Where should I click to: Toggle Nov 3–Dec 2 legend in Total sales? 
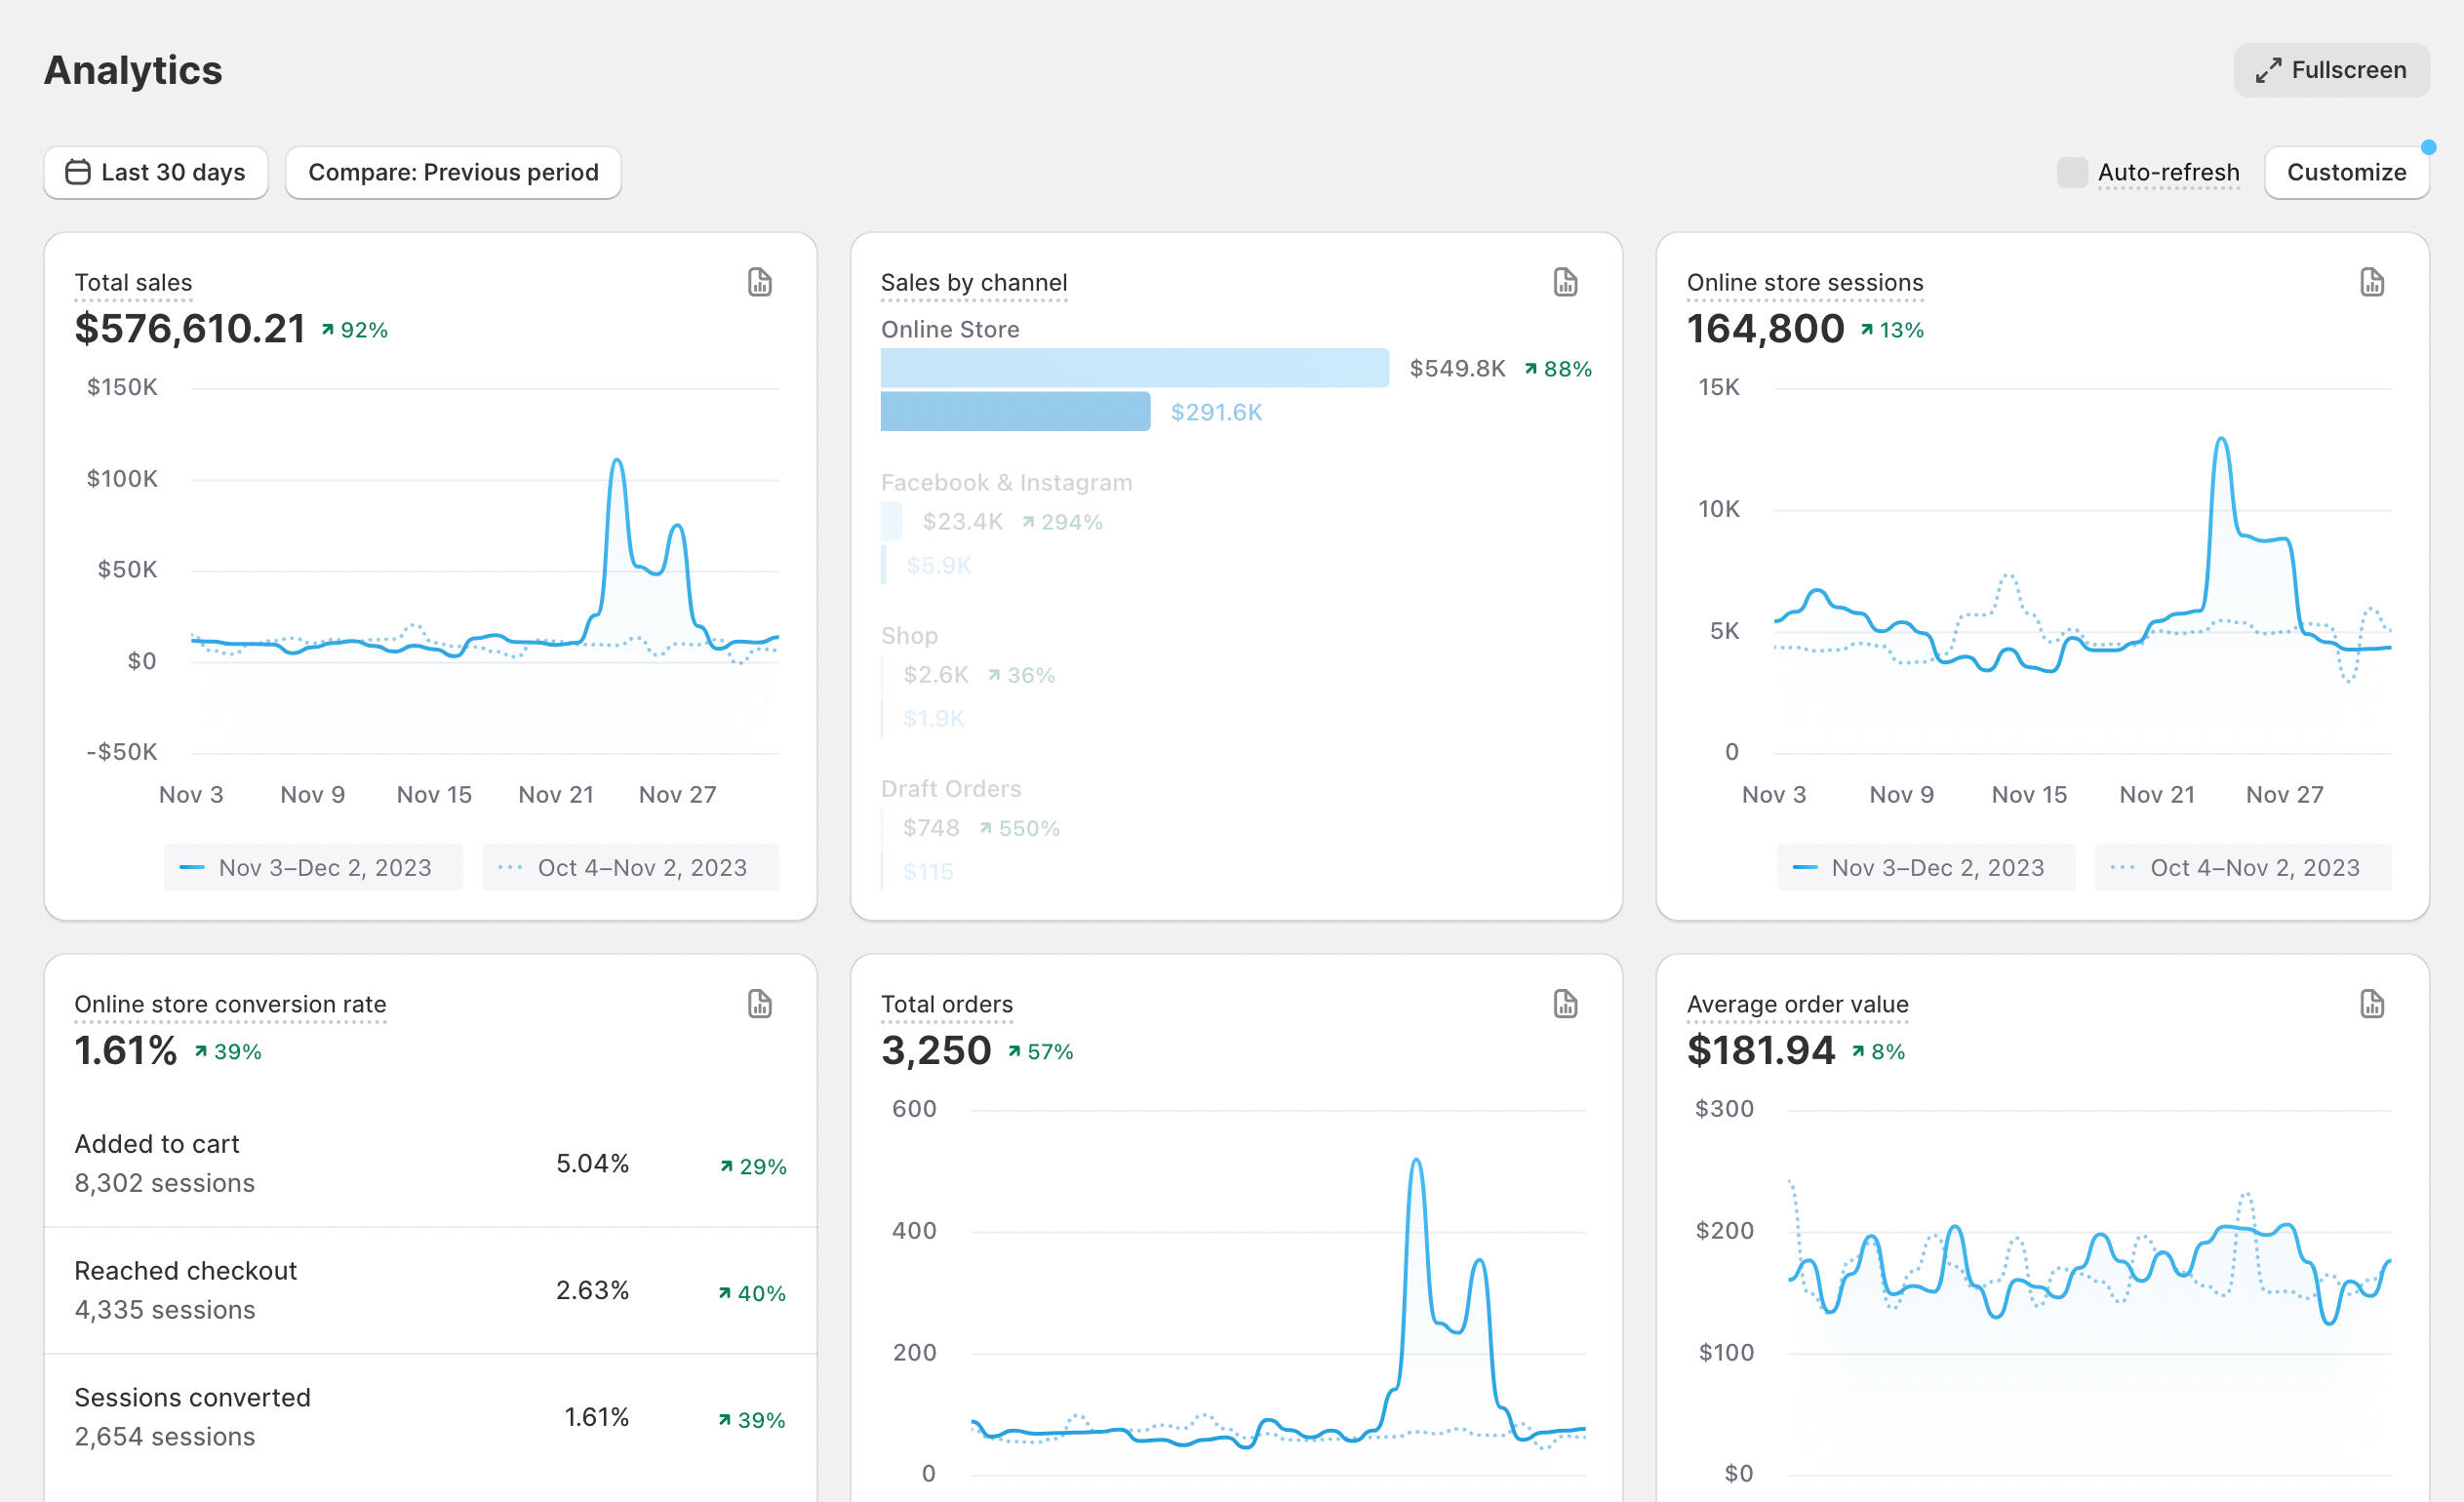313,867
